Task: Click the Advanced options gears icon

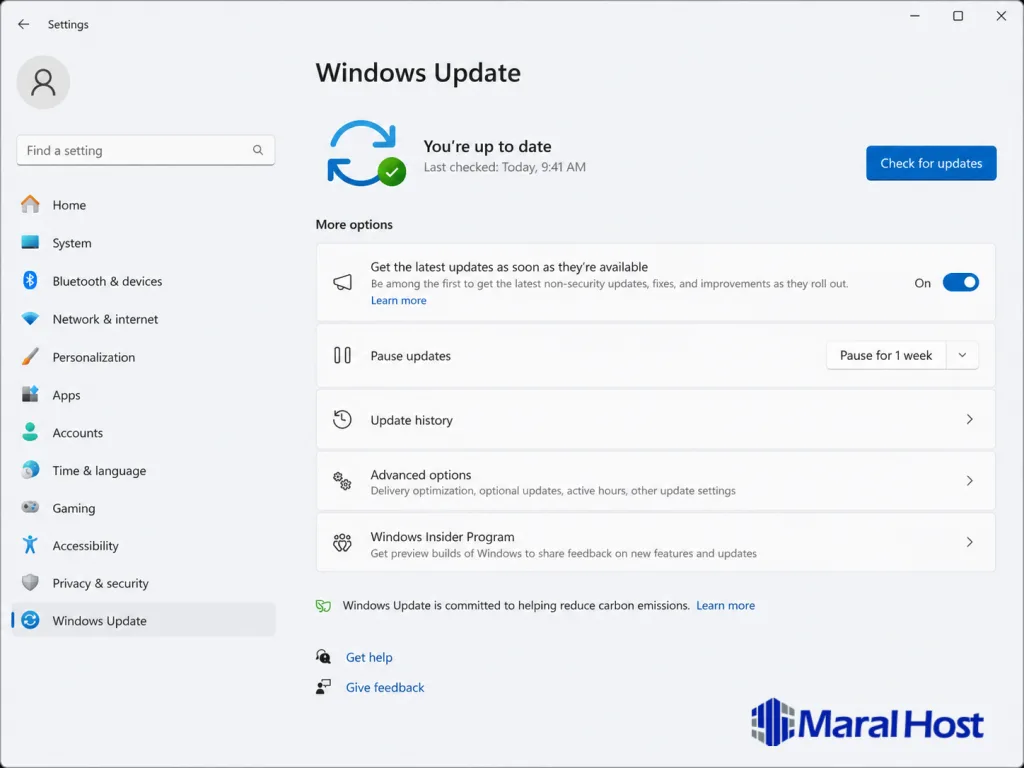Action: tap(342, 481)
